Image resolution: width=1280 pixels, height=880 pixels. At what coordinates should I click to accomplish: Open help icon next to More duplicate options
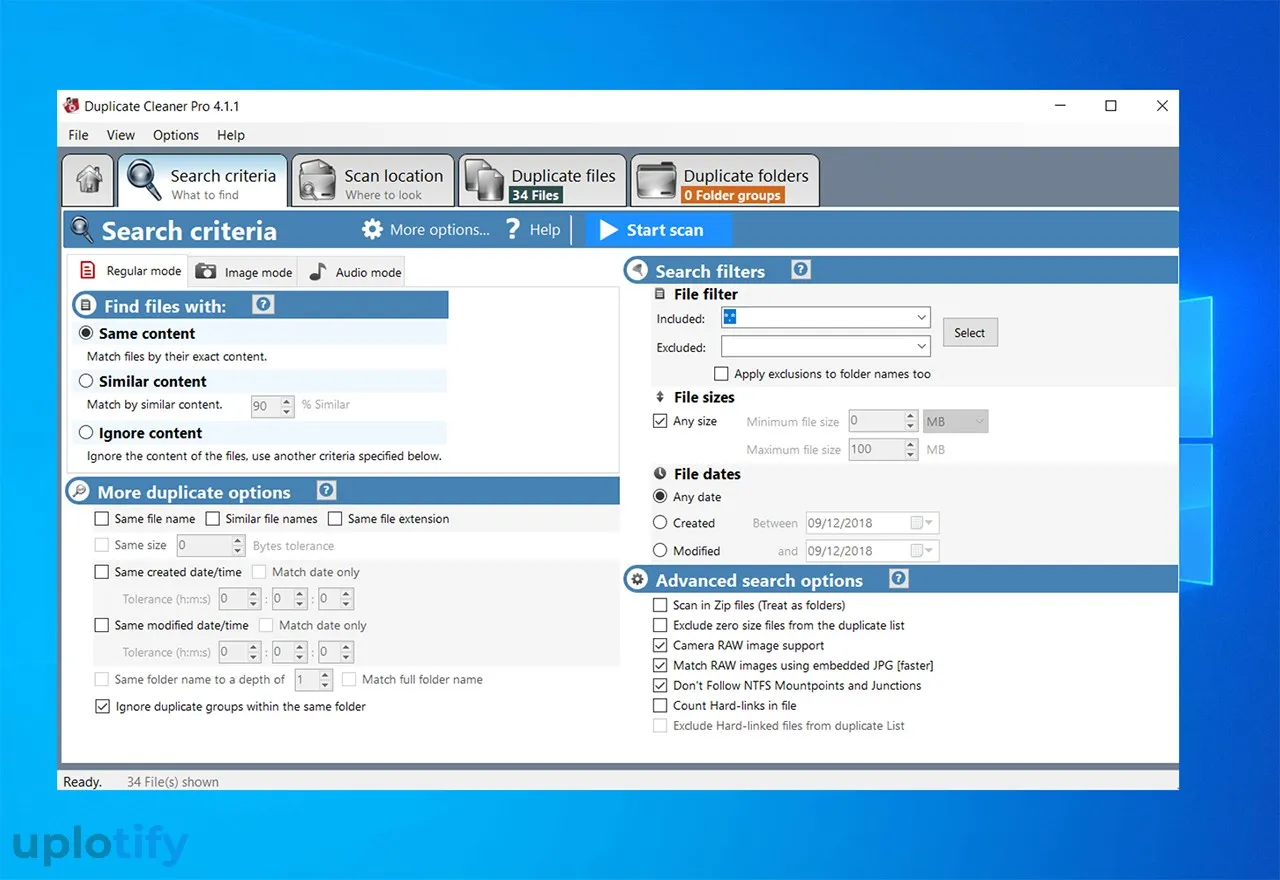tap(326, 490)
